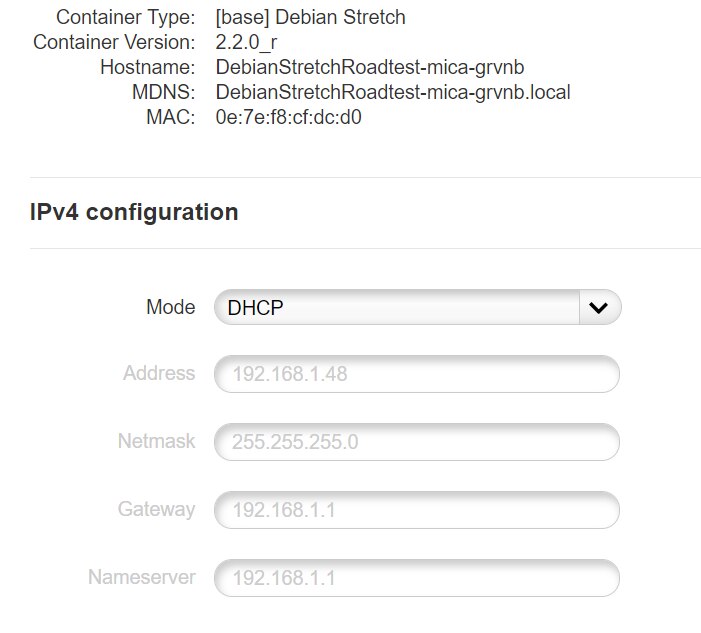Click the Netmask field label

(x=156, y=441)
